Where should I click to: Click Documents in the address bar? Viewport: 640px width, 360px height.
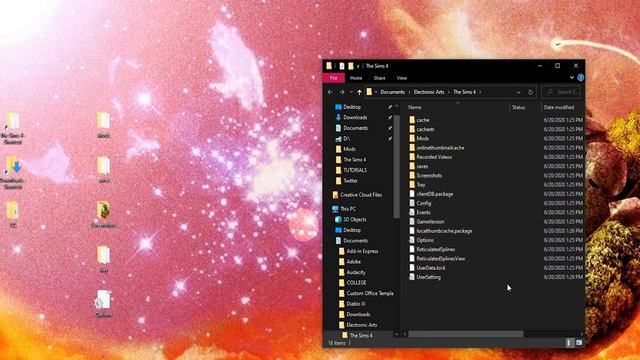[x=393, y=92]
